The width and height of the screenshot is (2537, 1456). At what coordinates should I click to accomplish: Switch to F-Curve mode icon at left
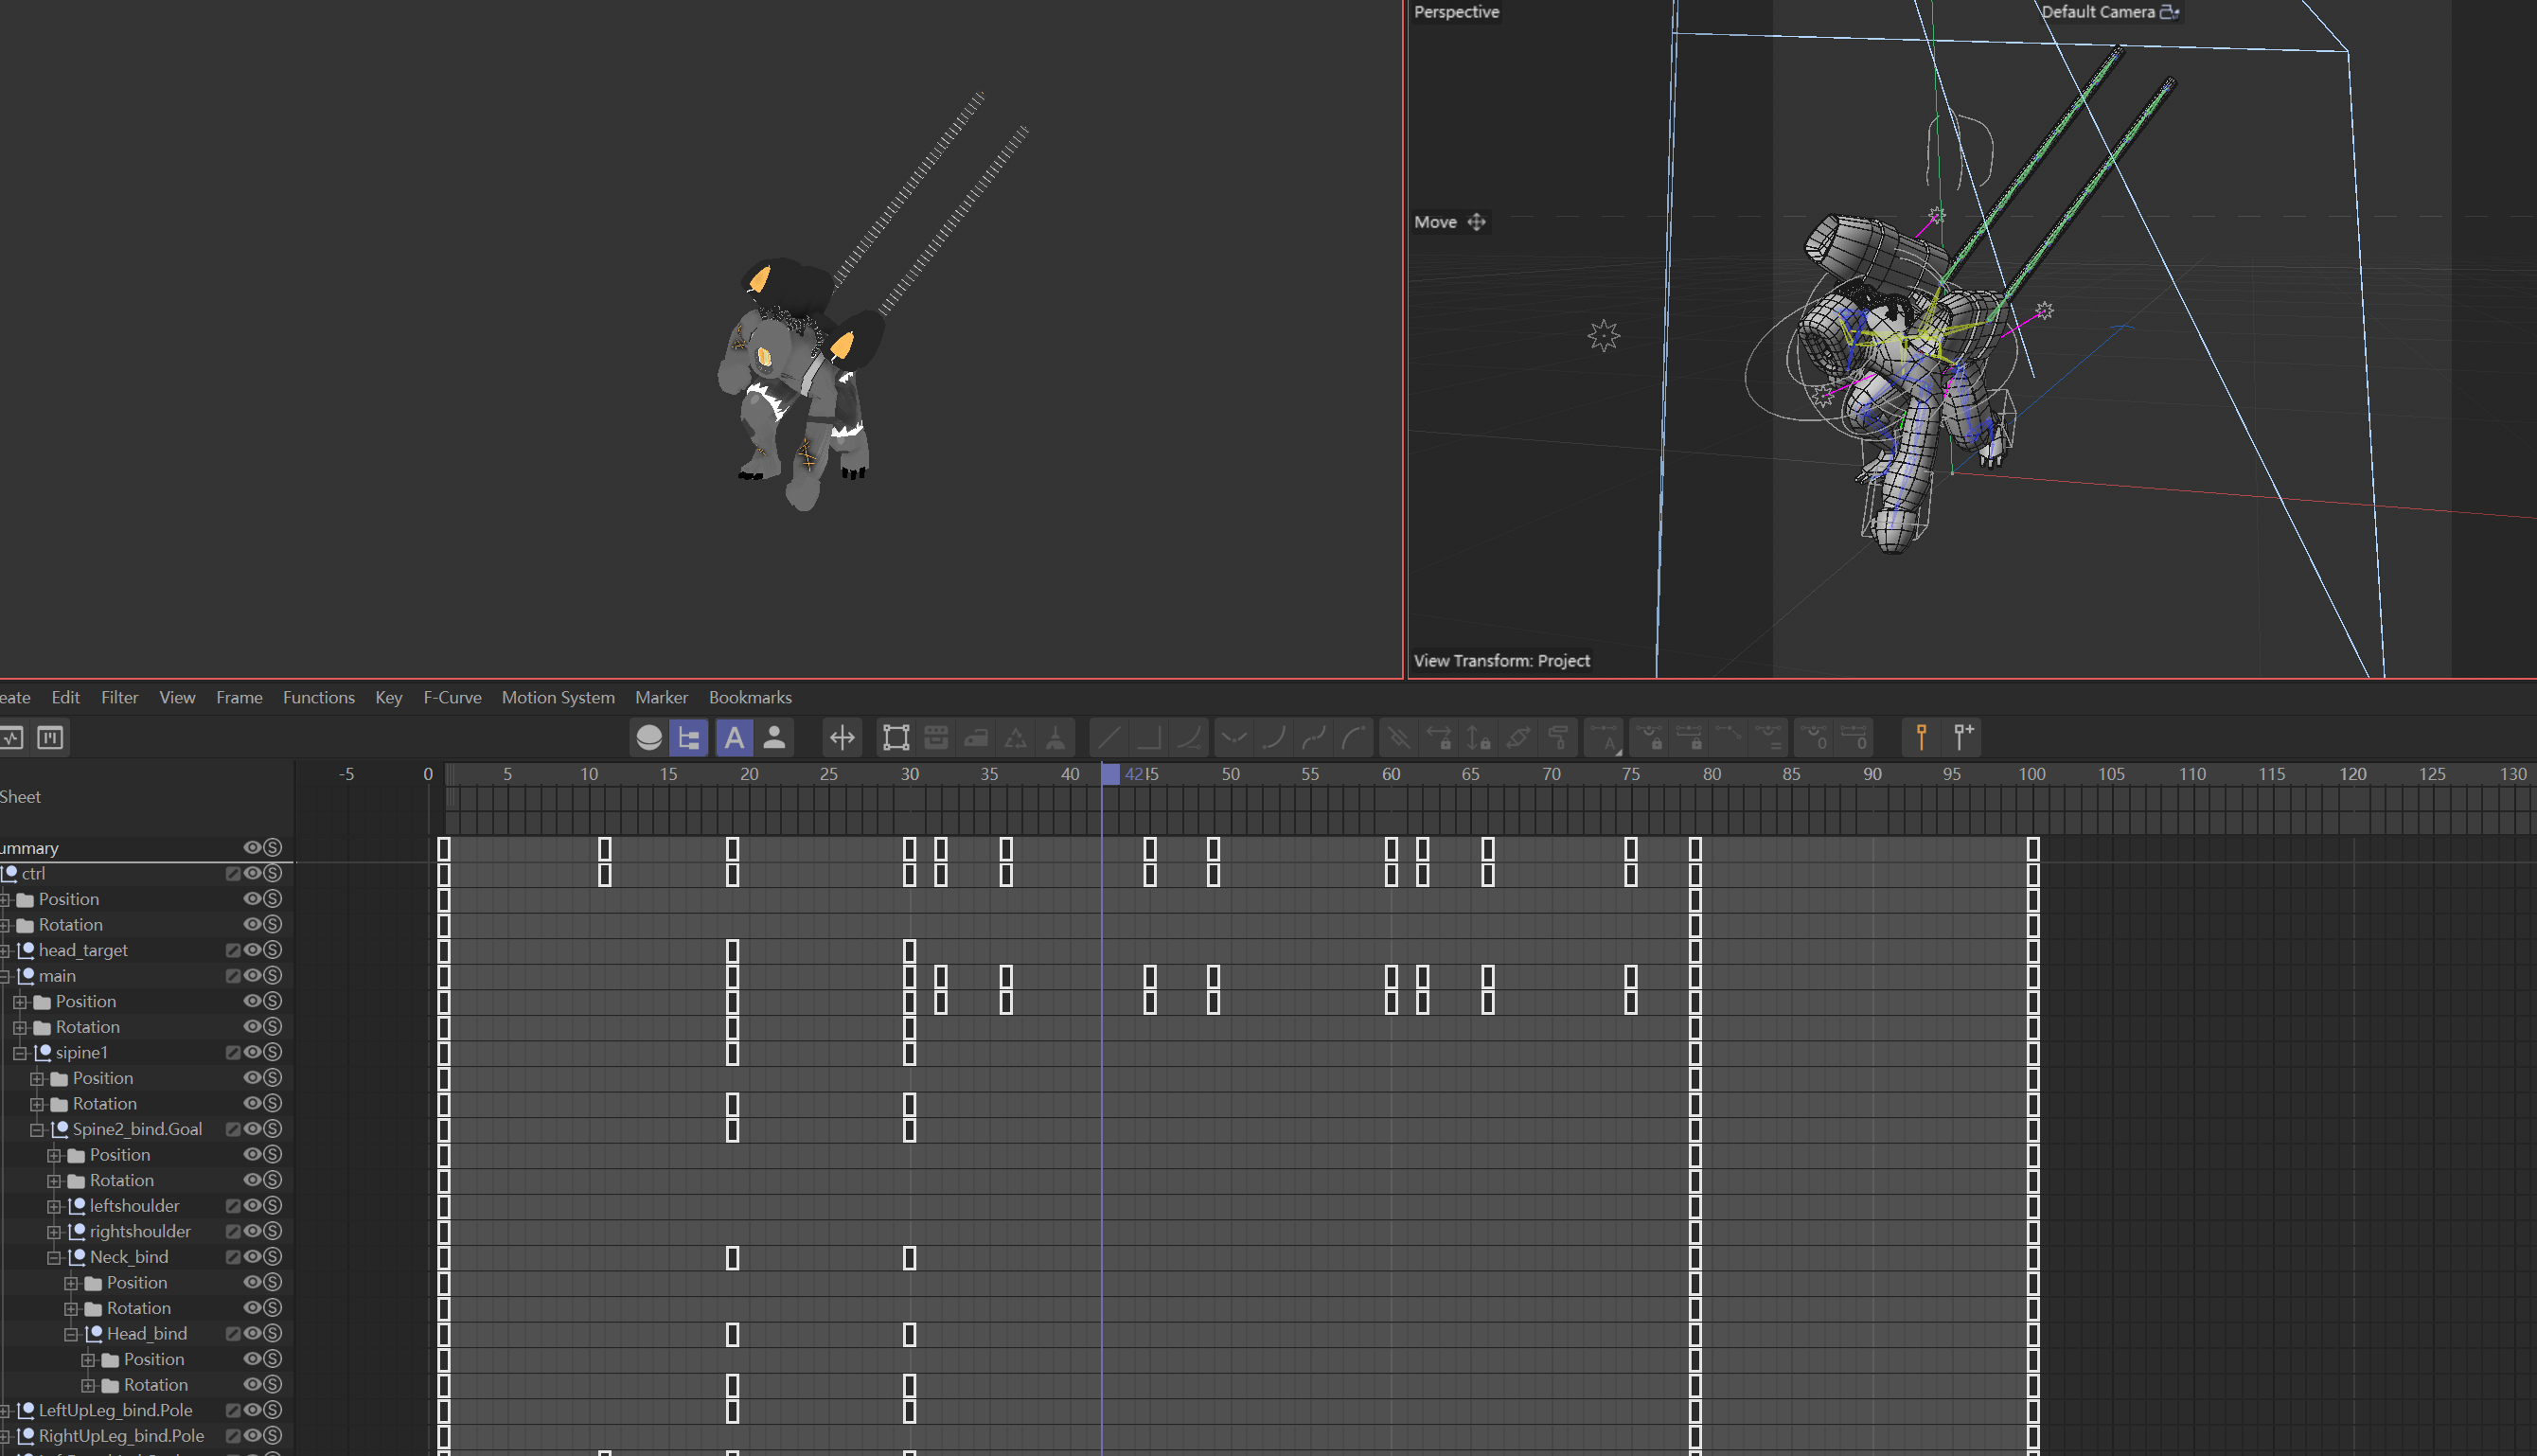pos(11,738)
